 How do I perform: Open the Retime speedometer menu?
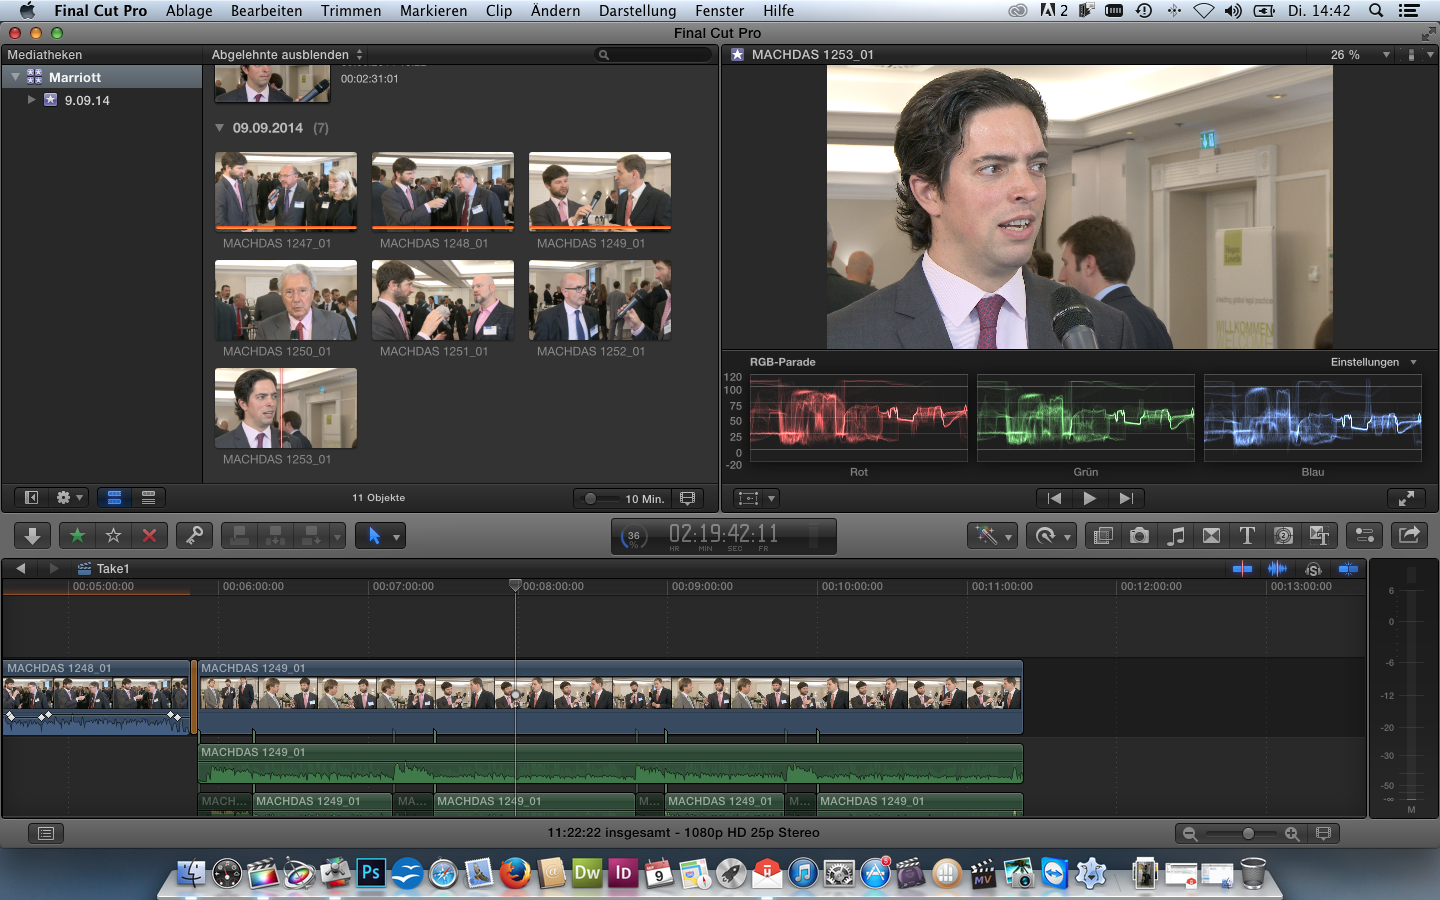click(x=1051, y=536)
